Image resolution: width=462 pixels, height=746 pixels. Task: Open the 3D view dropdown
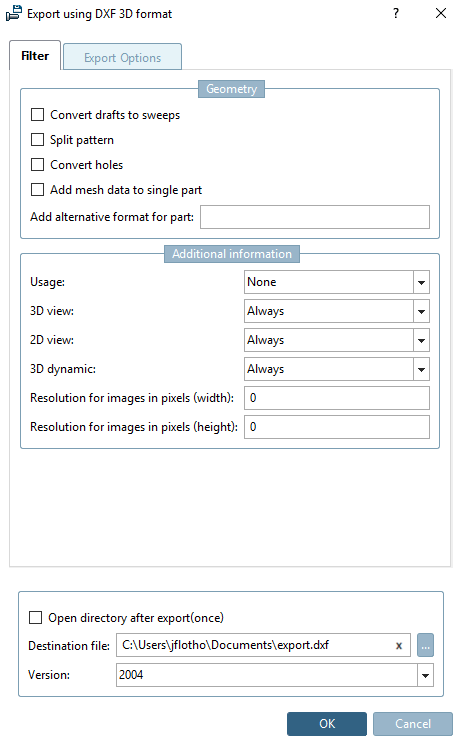[x=421, y=311]
